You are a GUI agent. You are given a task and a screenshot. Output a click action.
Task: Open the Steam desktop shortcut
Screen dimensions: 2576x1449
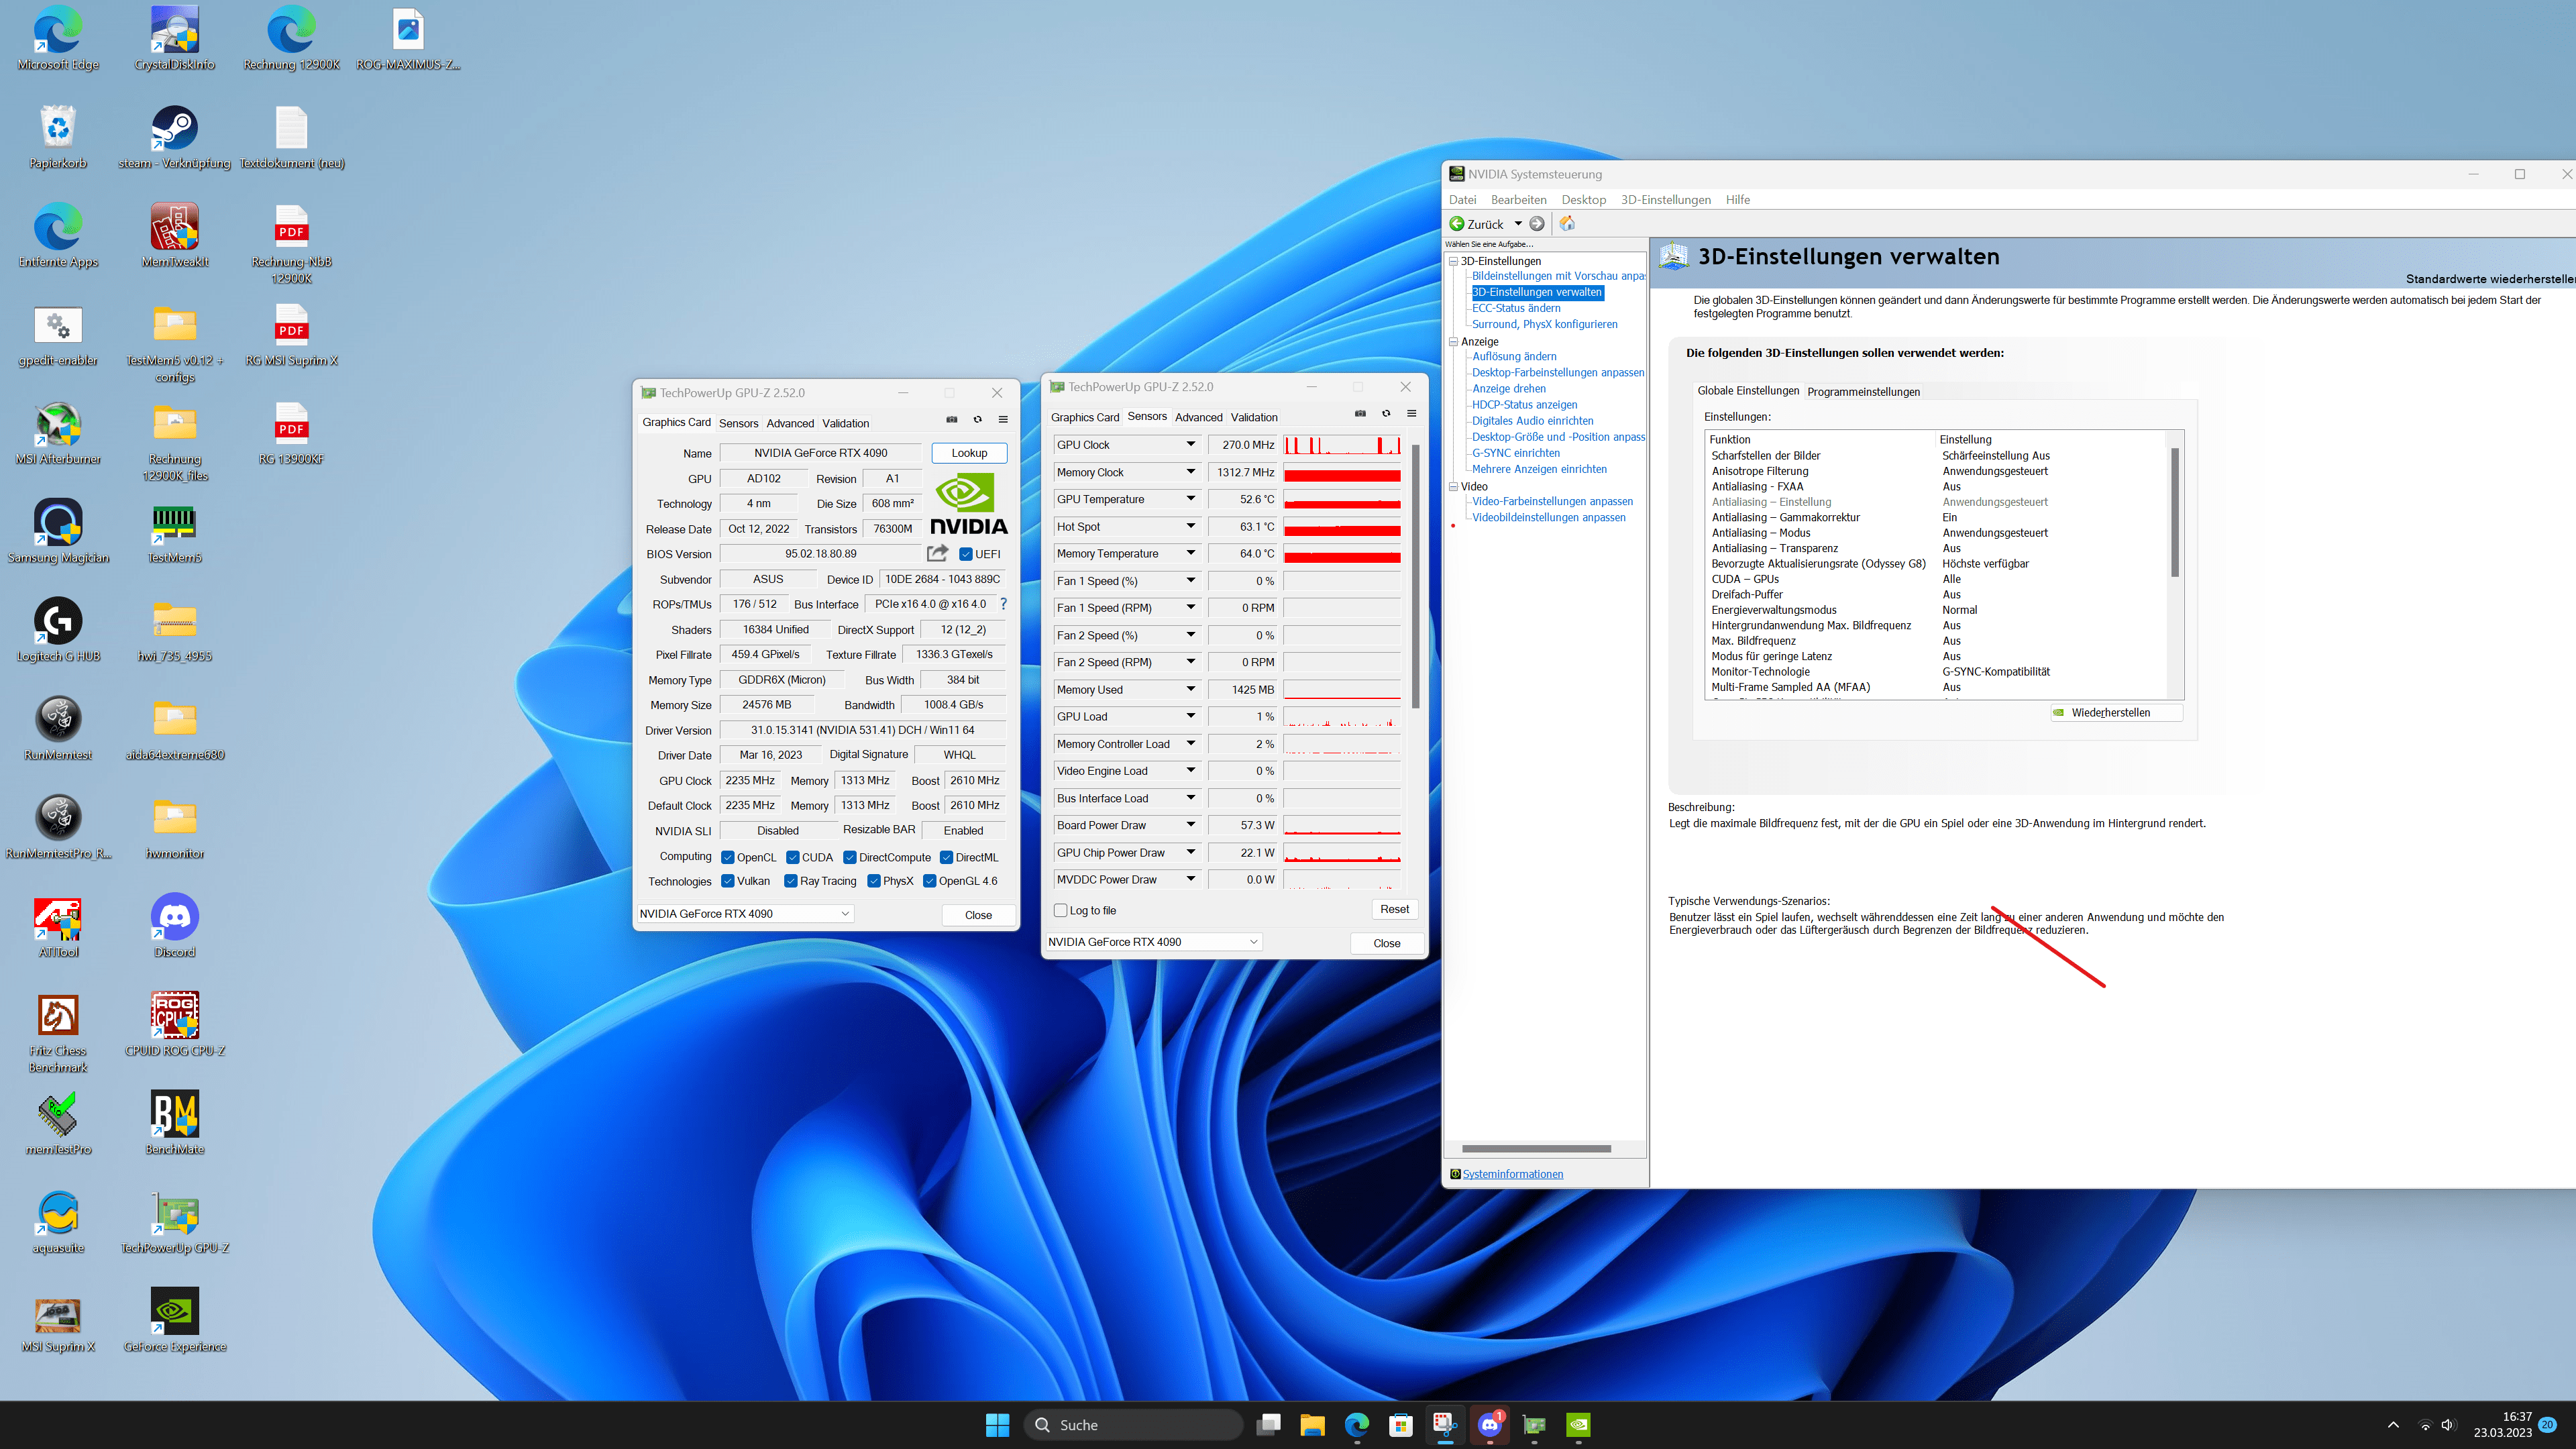175,138
